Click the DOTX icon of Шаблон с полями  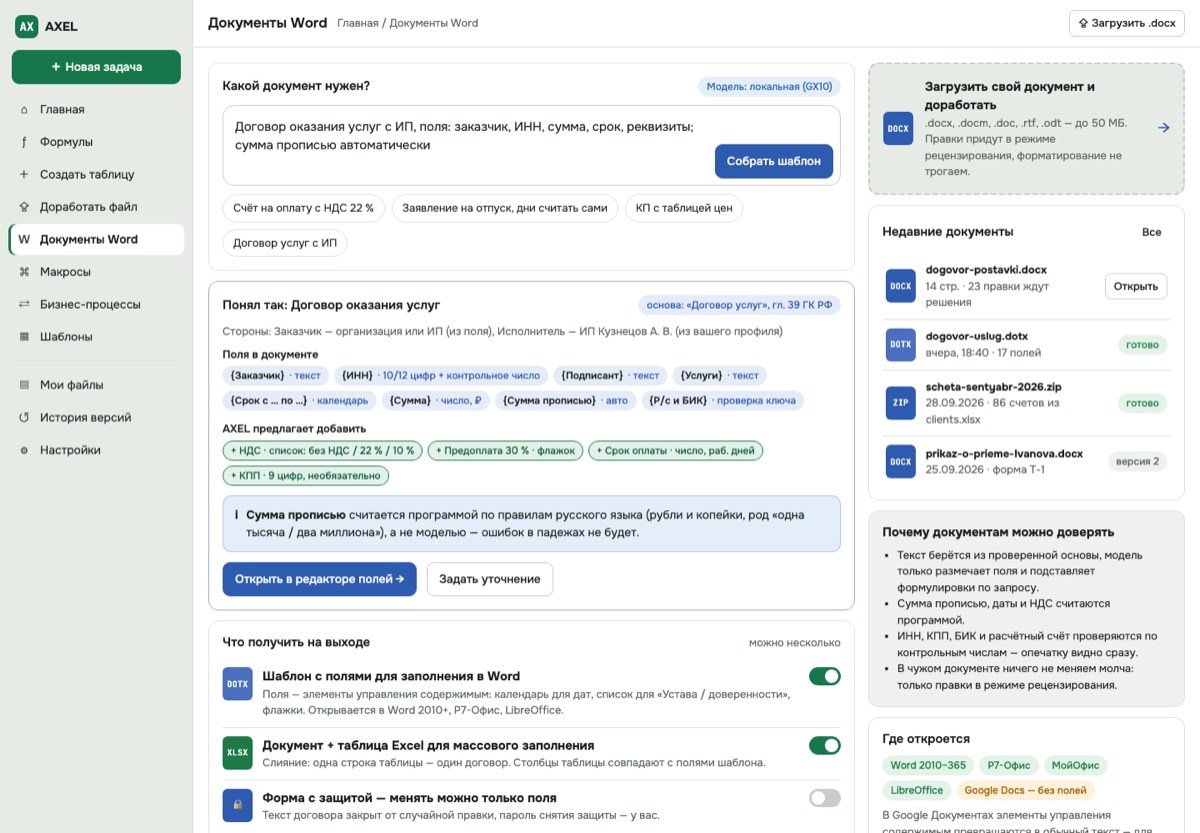pos(238,684)
